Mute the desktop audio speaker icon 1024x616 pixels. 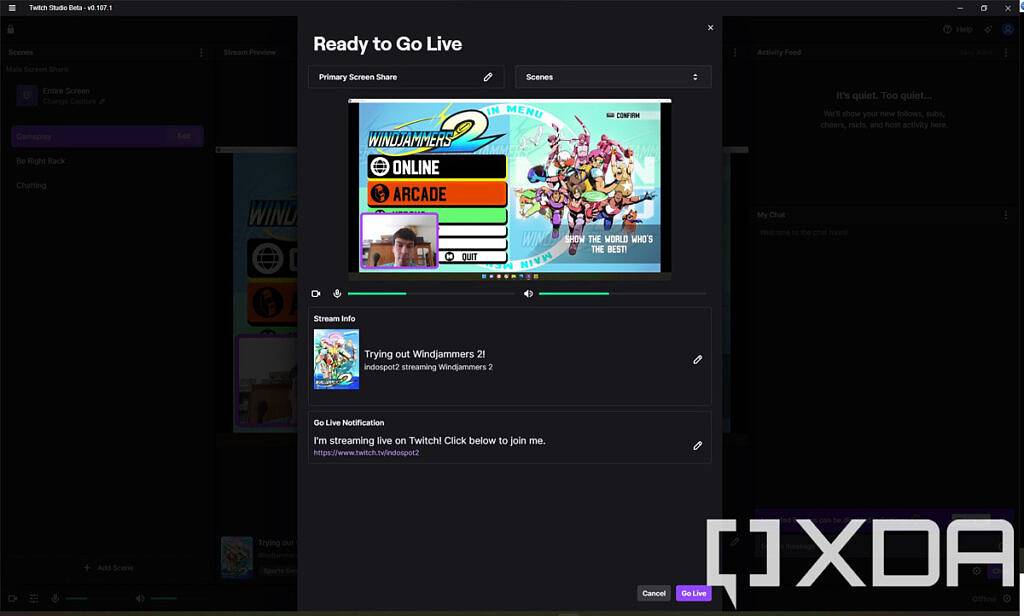pyautogui.click(x=528, y=293)
